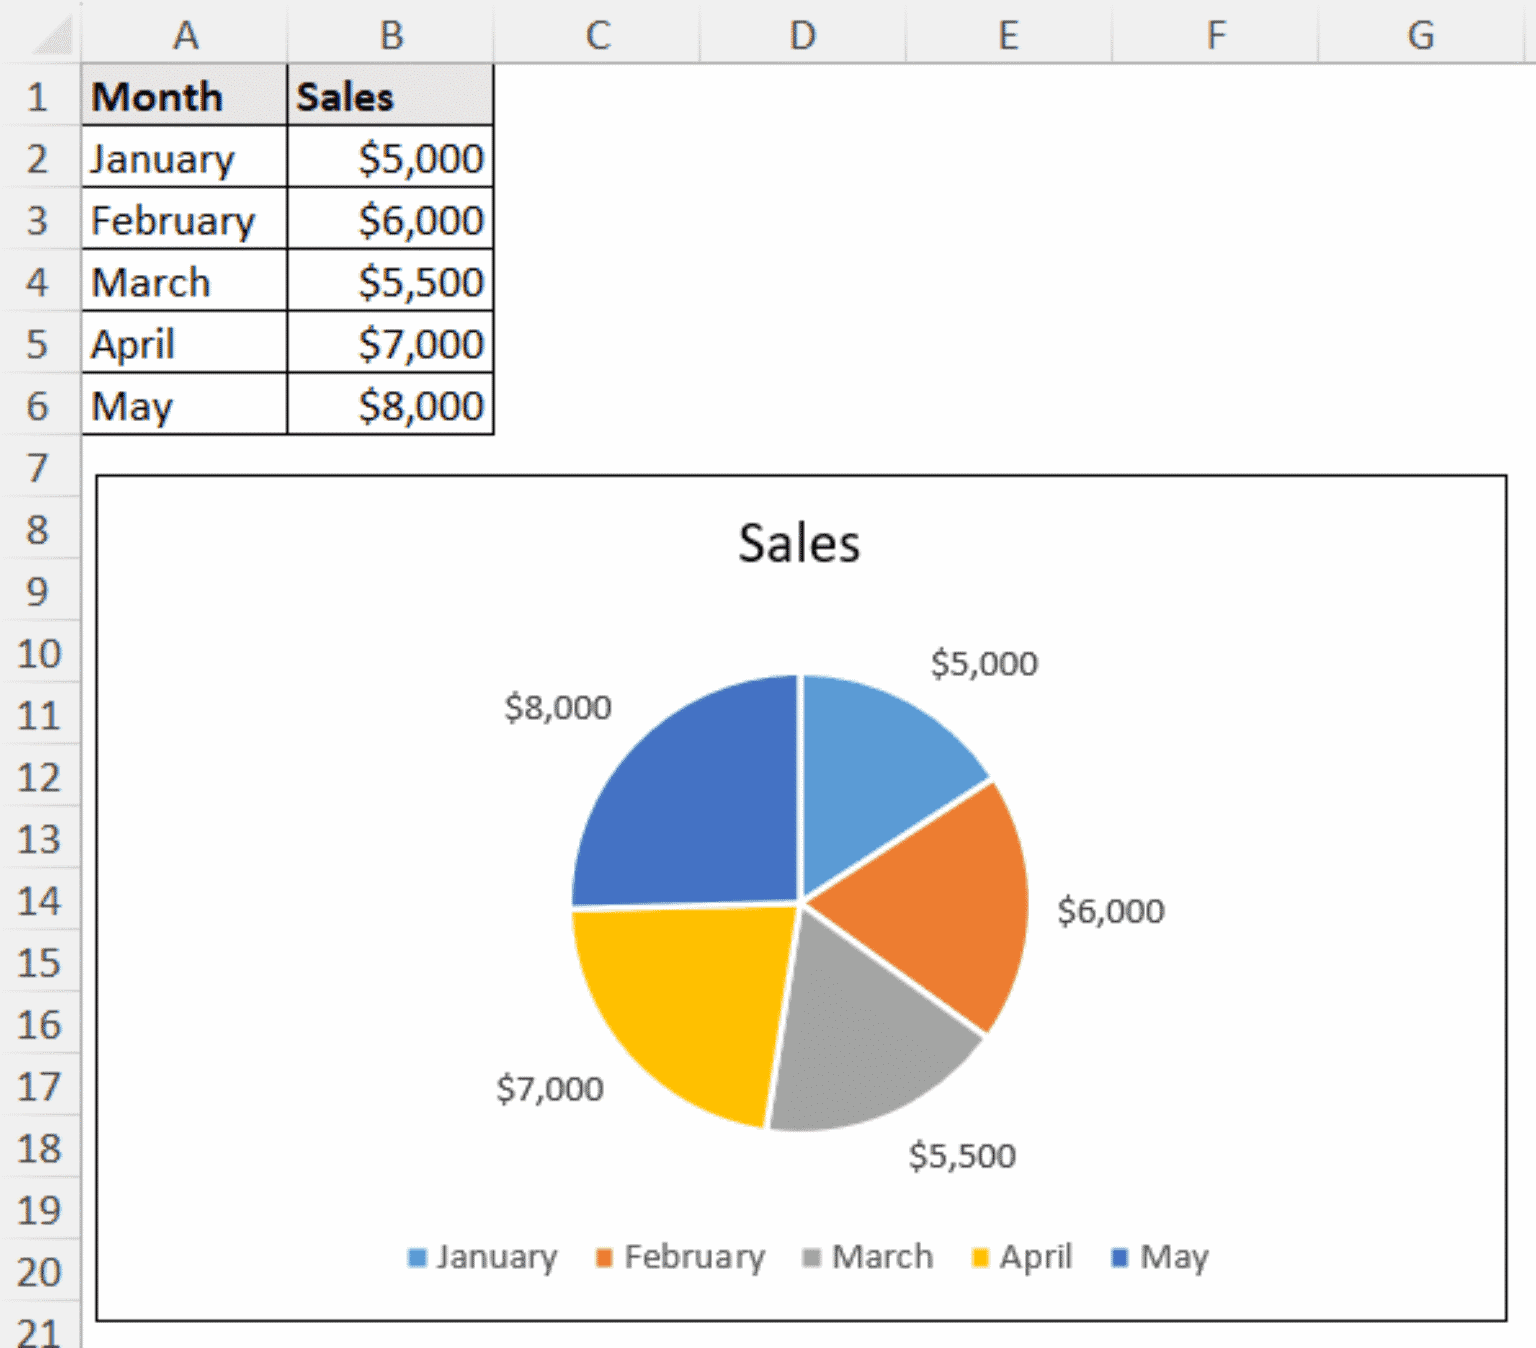
Task: Click the yellow April legend marker
Action: pyautogui.click(x=982, y=1256)
